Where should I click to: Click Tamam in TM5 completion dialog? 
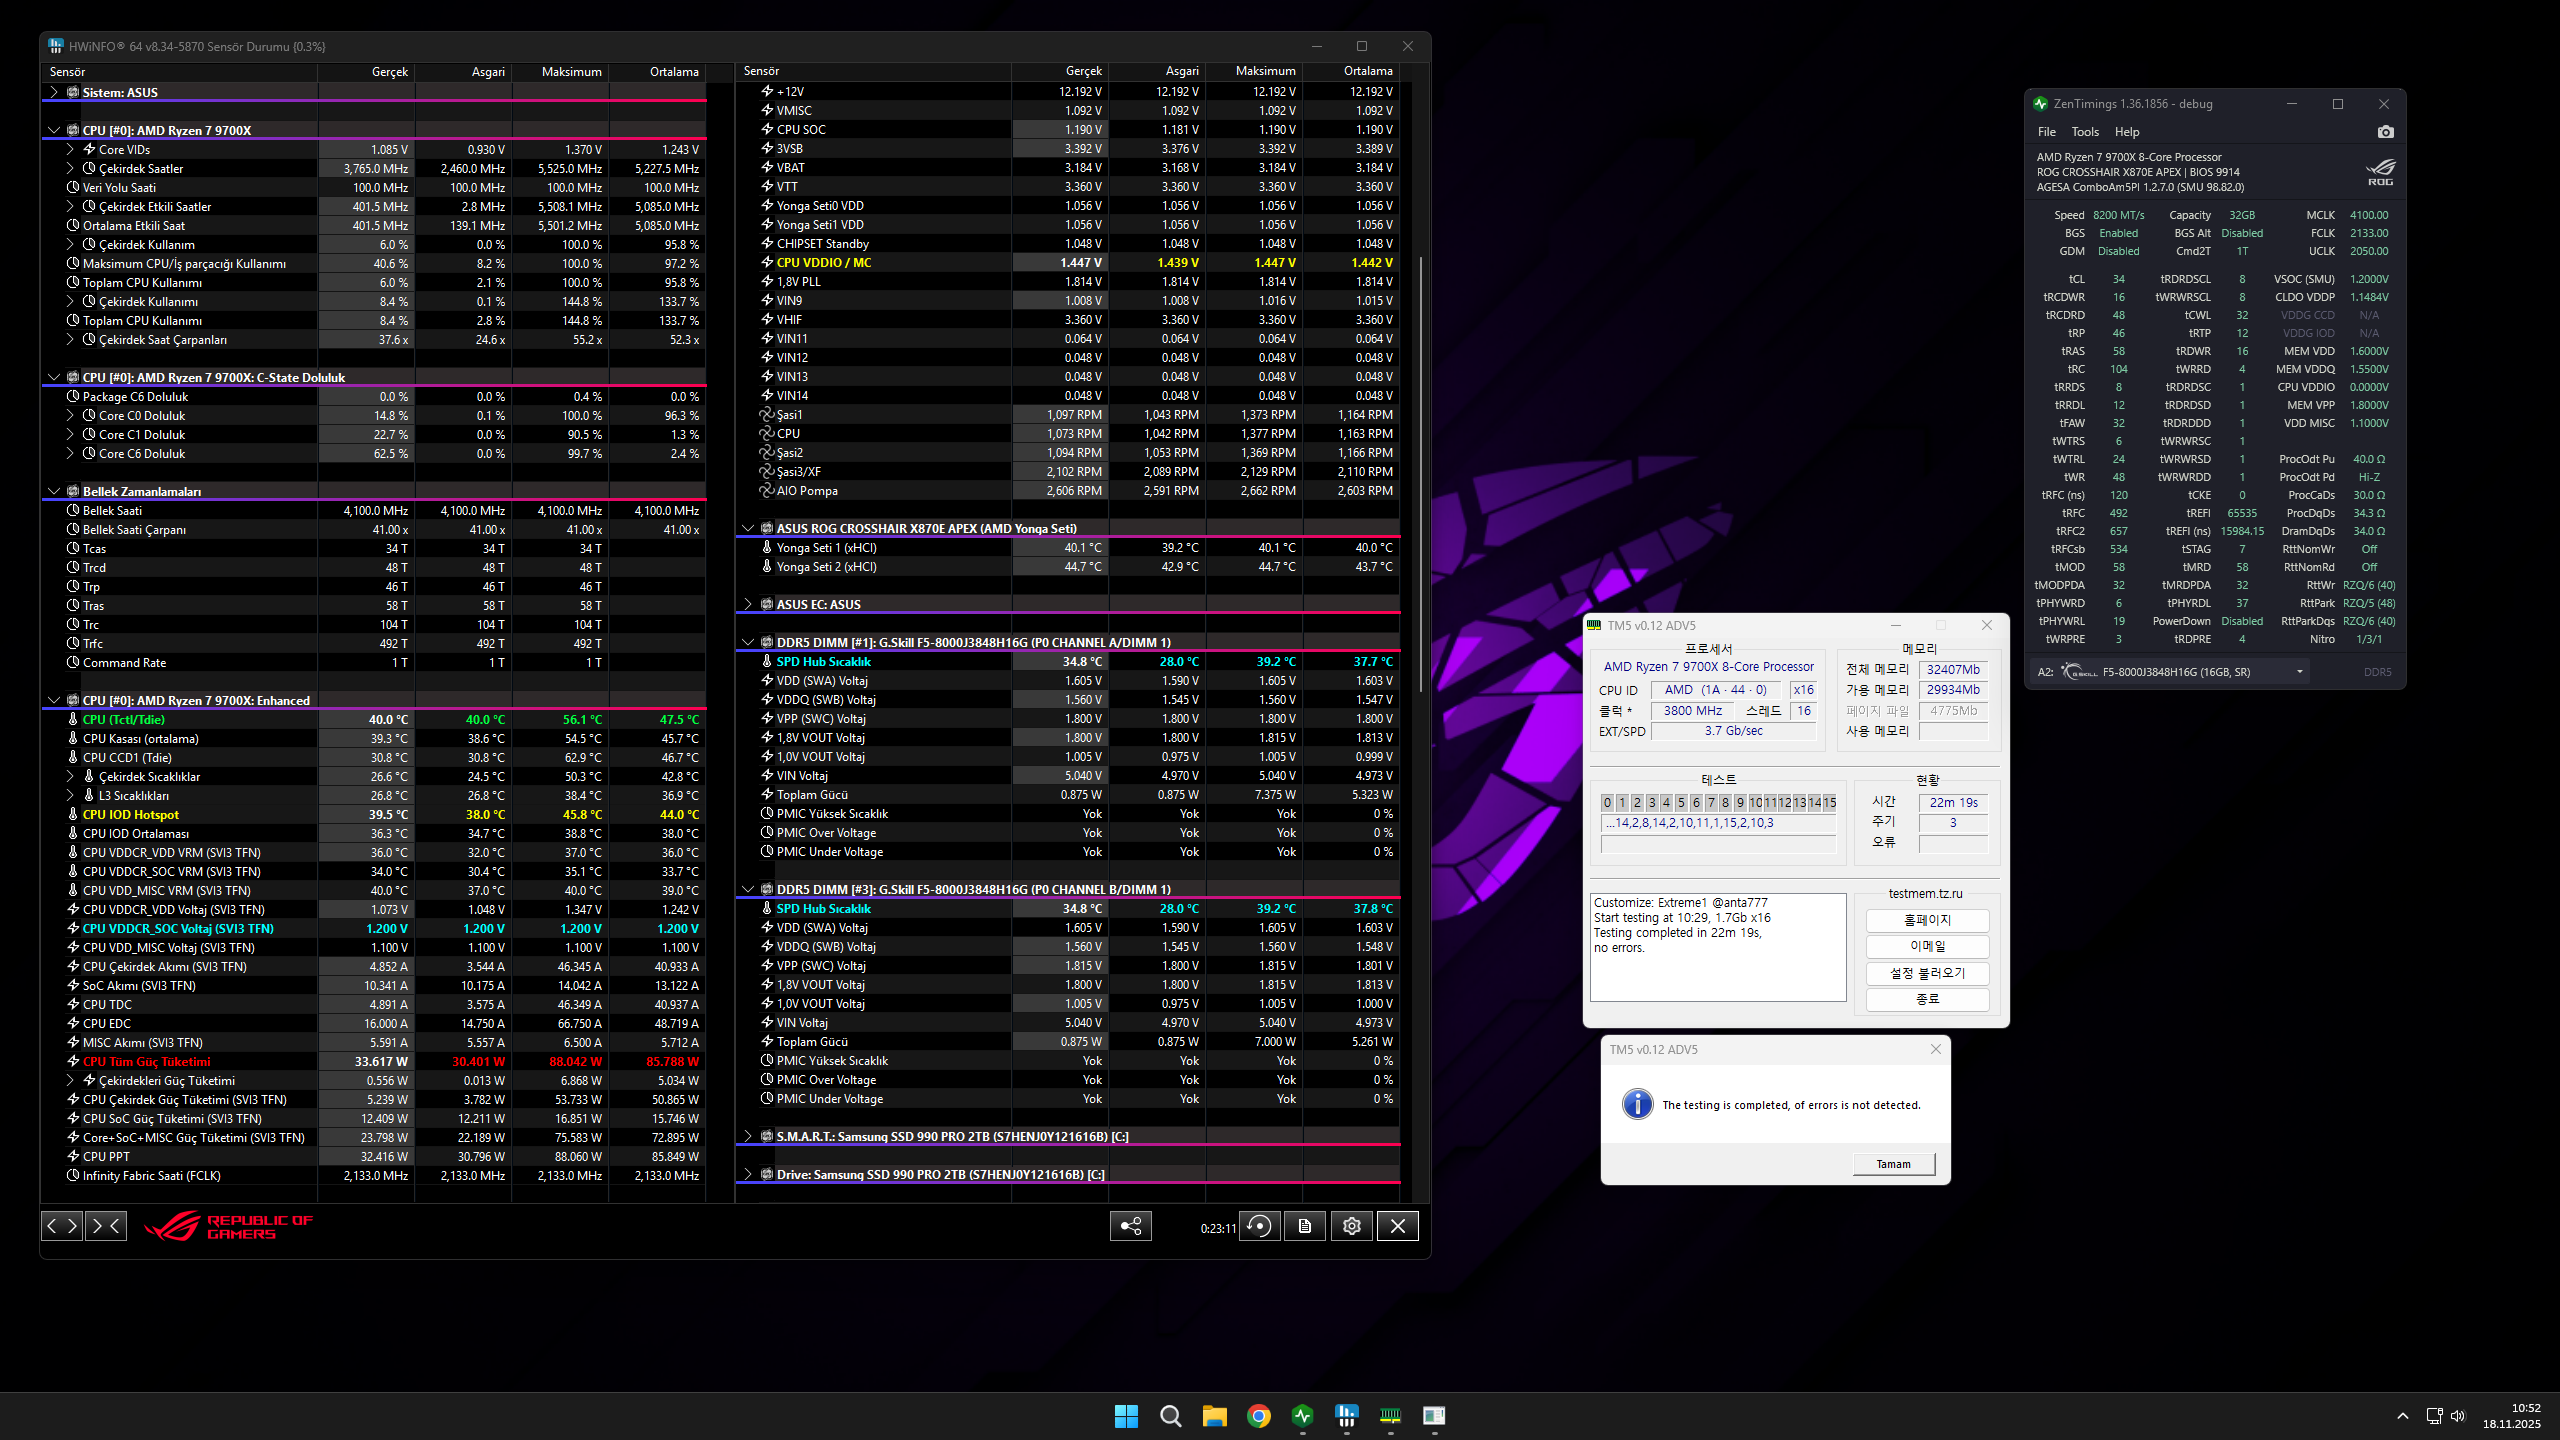pos(1893,1164)
